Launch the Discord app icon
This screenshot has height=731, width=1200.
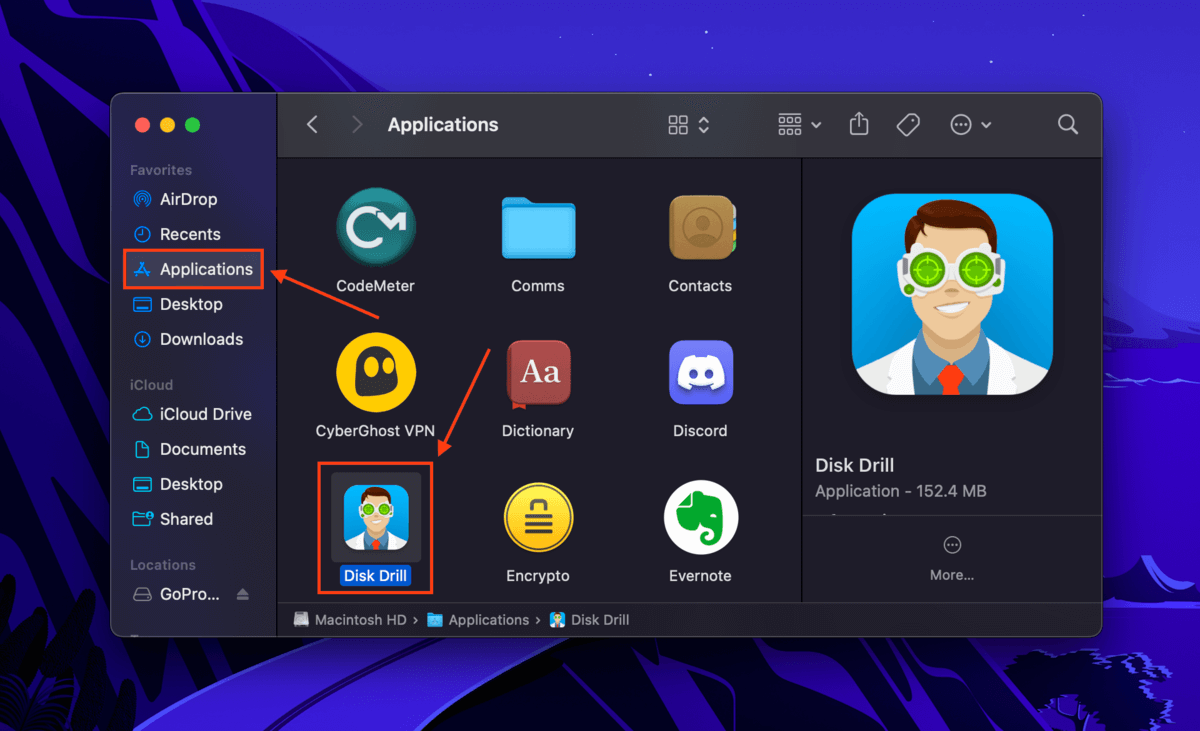(701, 373)
